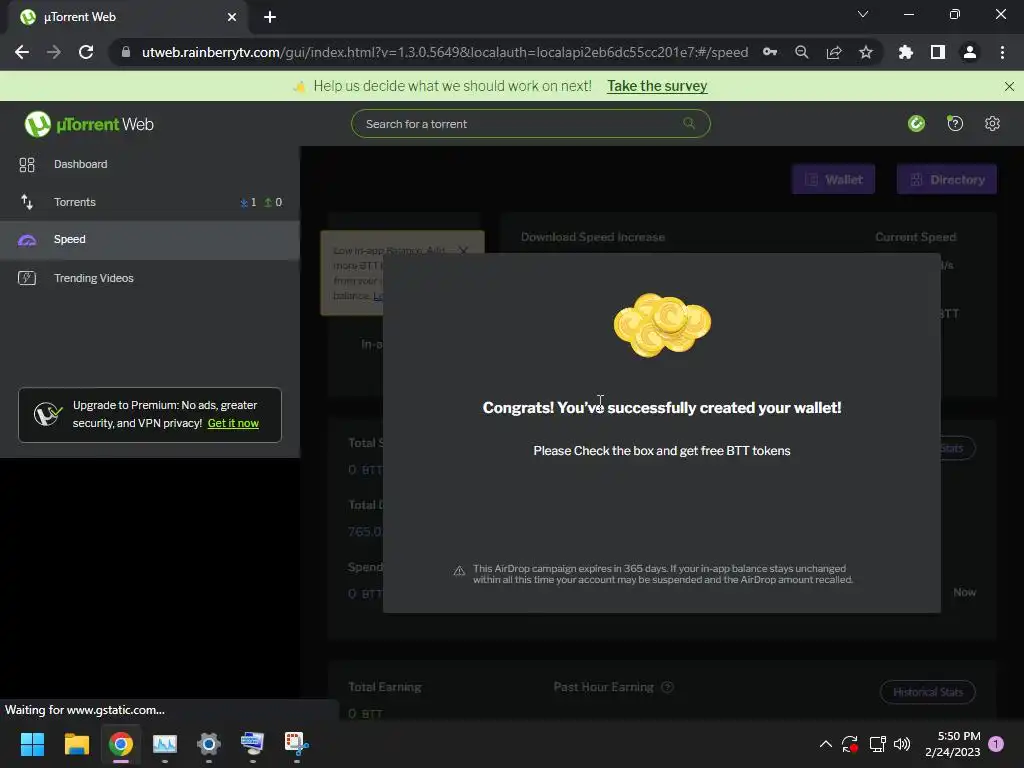The image size is (1024, 768).
Task: Open the clock showing 5:50 PM
Action: coord(953,744)
